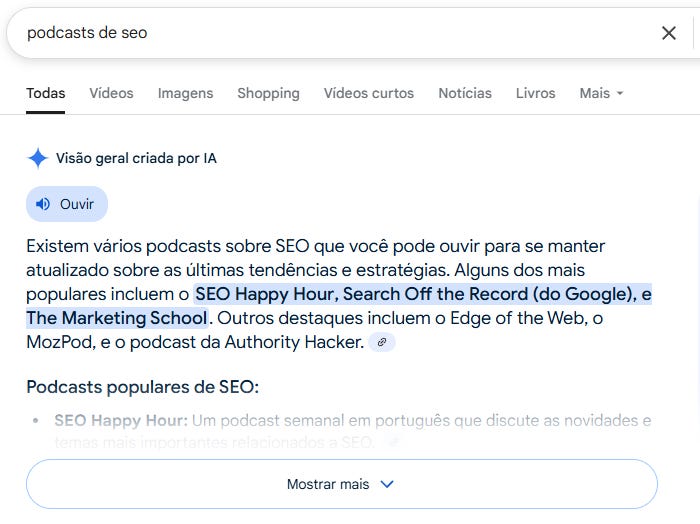Clear the search box with the X icon
This screenshot has width=700, height=524.
click(x=668, y=33)
